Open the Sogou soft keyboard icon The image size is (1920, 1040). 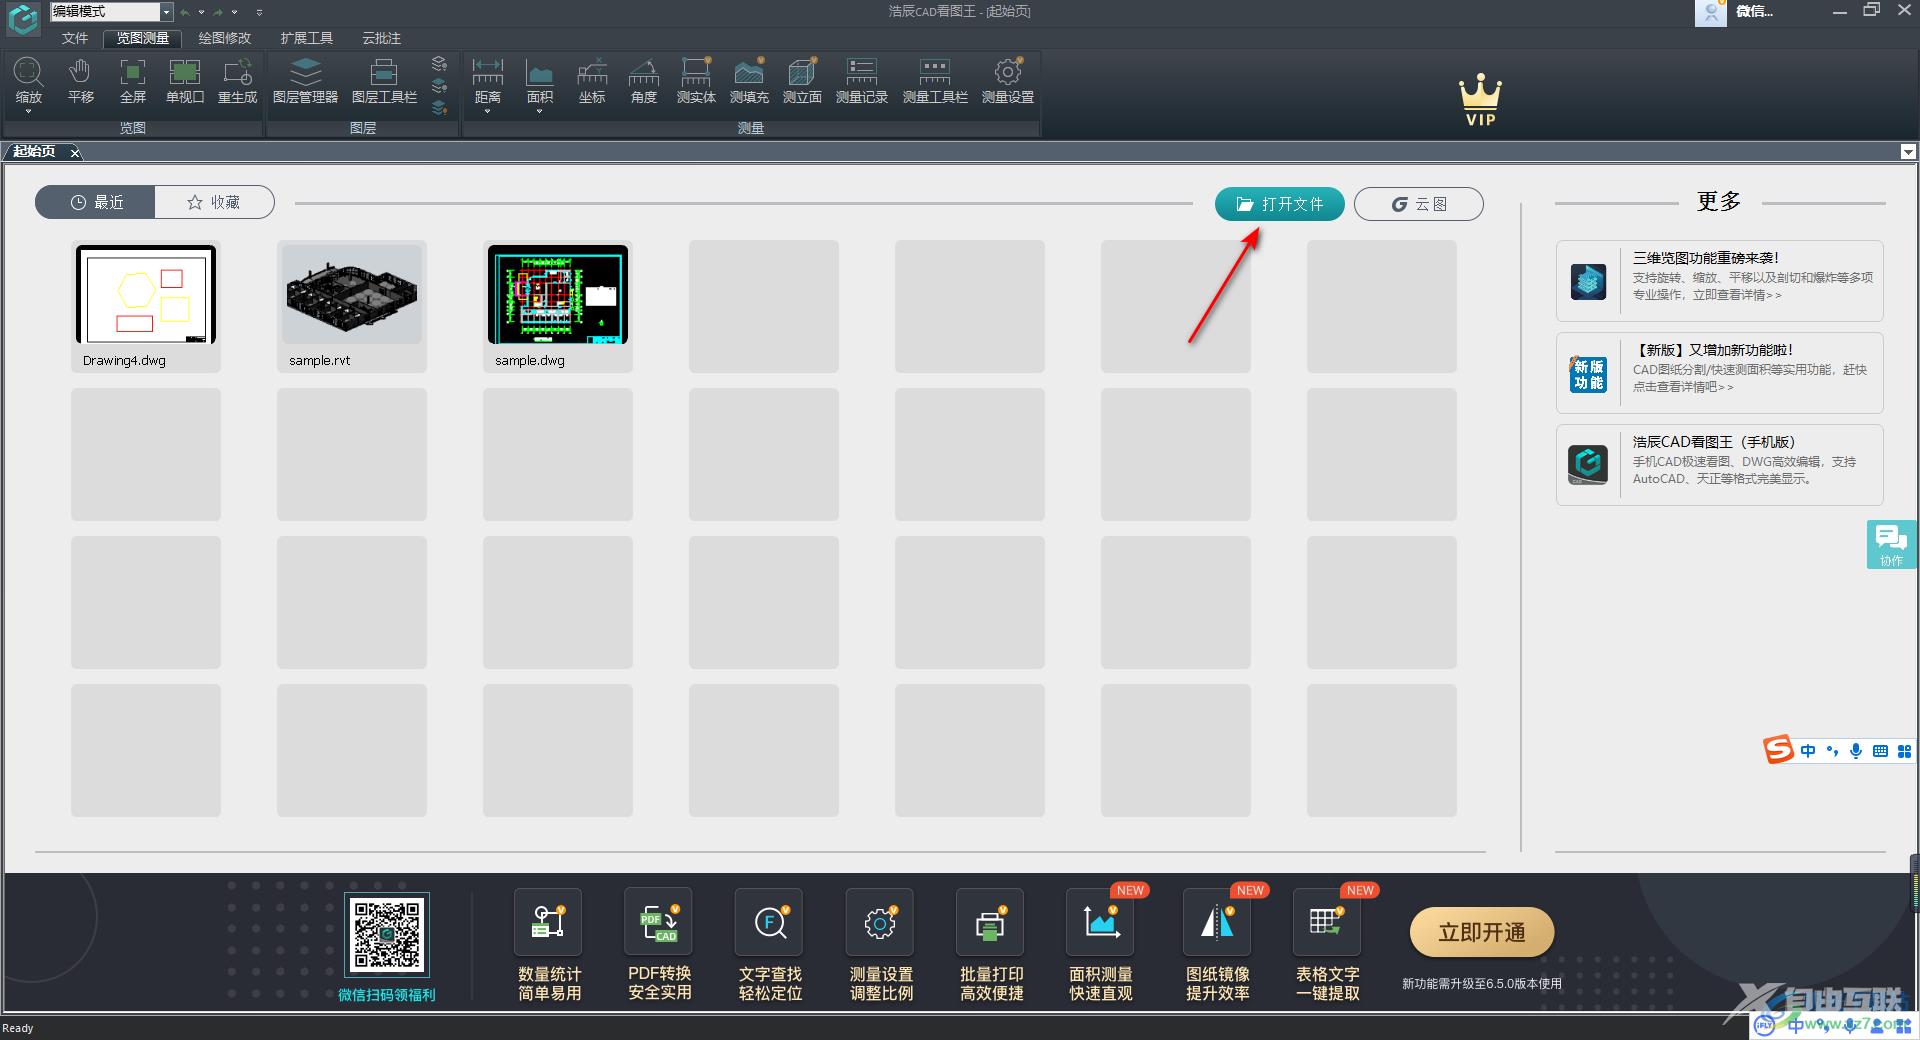click(x=1880, y=751)
